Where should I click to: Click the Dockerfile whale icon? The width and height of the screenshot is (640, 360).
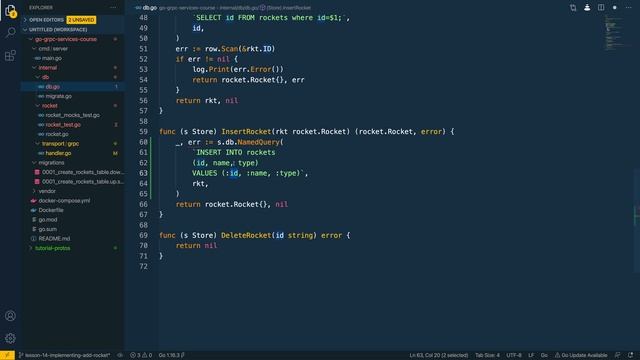point(33,210)
